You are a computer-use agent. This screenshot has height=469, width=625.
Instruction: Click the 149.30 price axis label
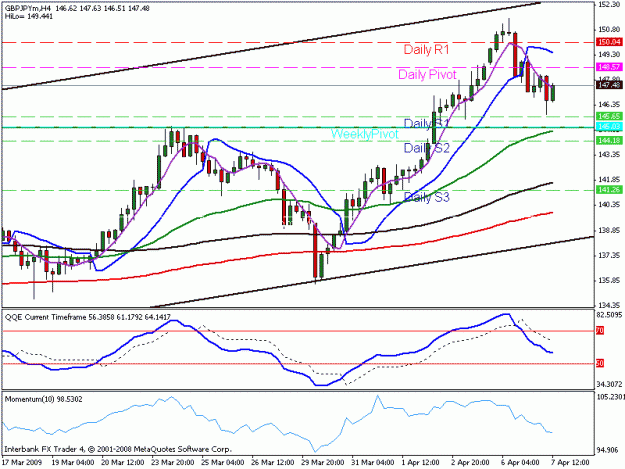point(609,54)
